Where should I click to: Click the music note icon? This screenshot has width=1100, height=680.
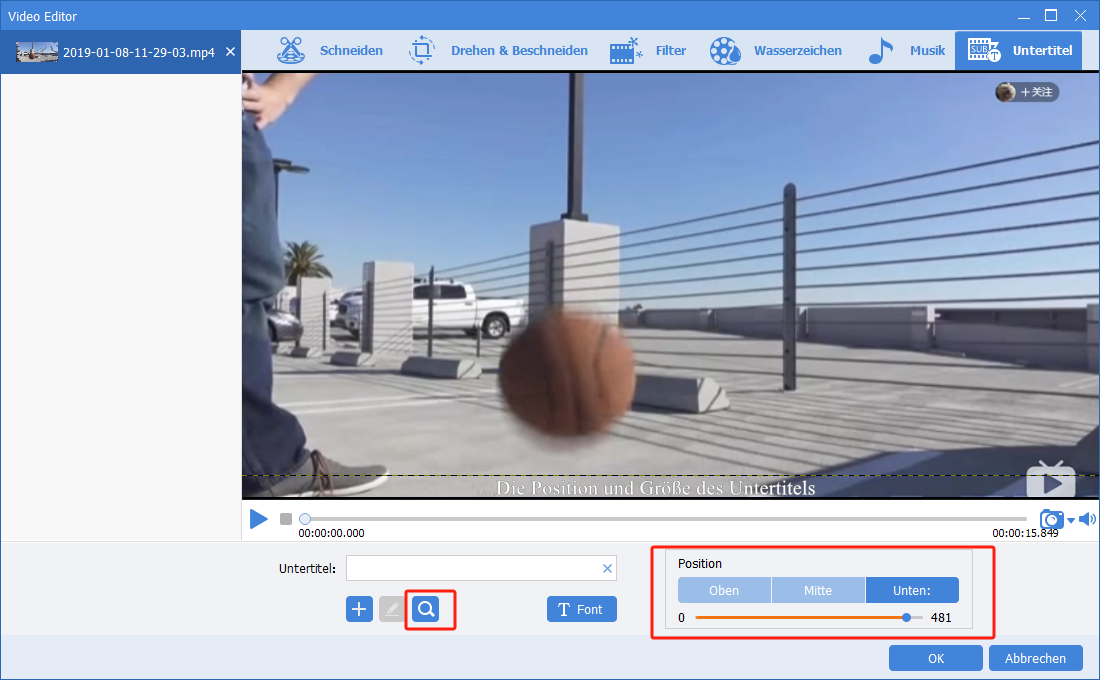pyautogui.click(x=880, y=51)
